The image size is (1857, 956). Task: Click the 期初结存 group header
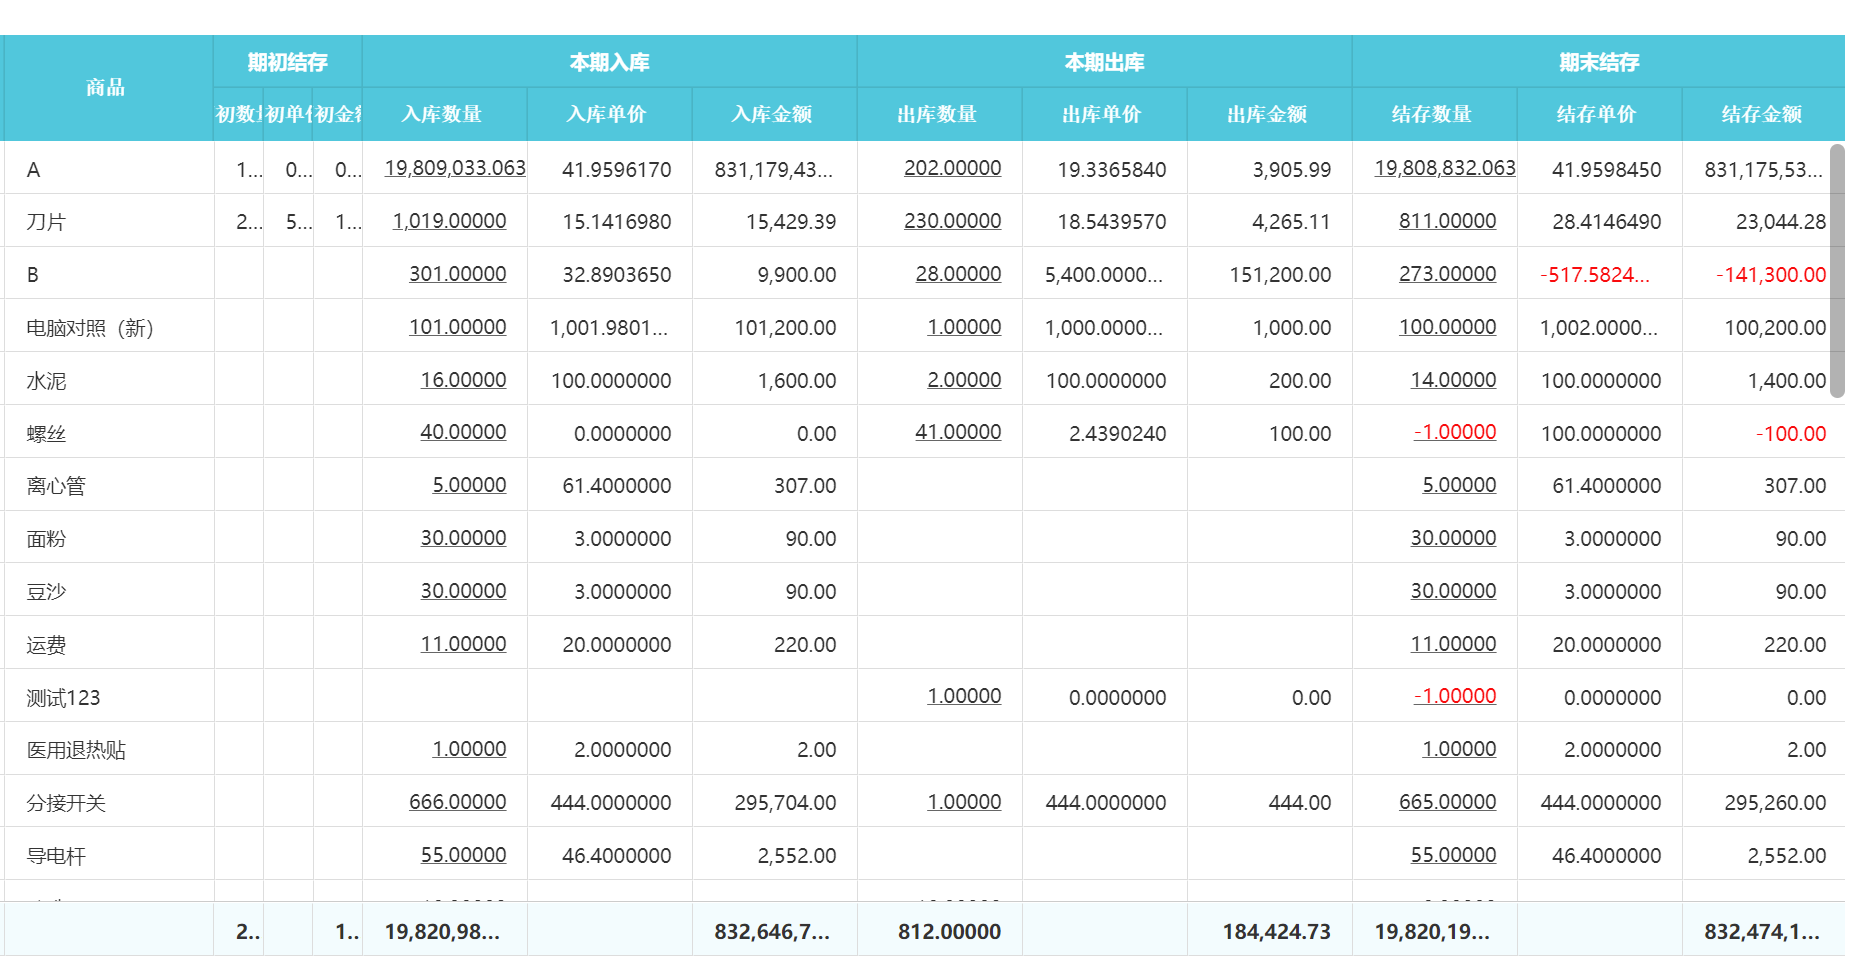287,62
